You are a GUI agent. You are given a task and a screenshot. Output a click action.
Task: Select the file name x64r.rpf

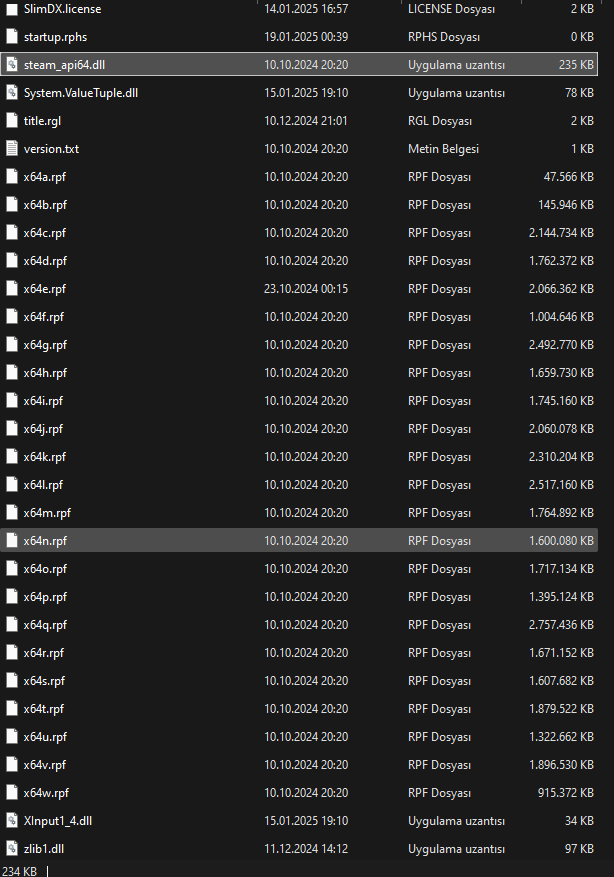click(44, 653)
